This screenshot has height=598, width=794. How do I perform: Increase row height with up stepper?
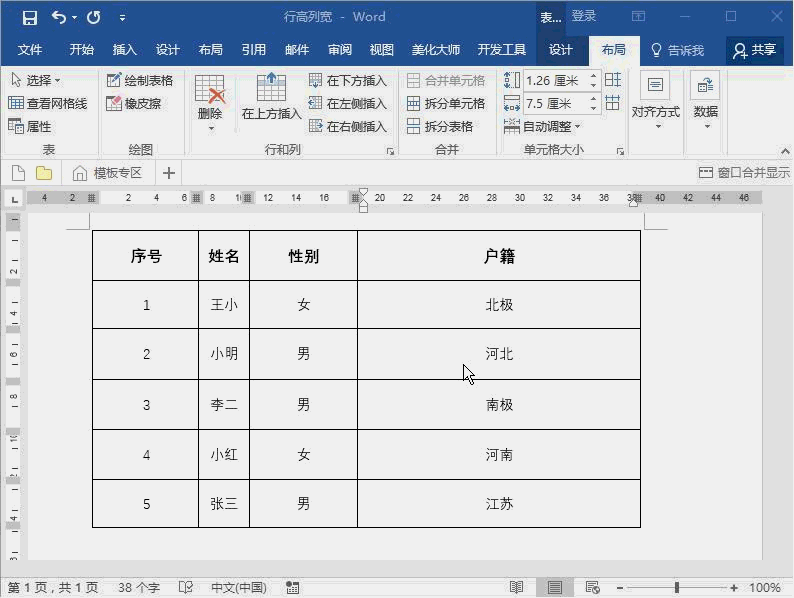[x=593, y=75]
